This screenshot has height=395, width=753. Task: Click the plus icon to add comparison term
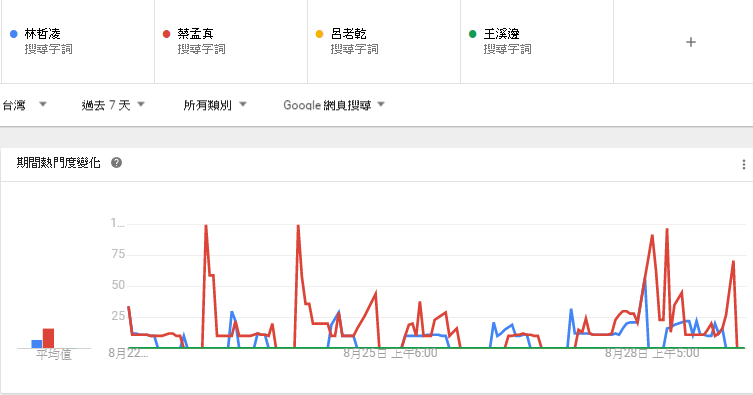tap(691, 42)
